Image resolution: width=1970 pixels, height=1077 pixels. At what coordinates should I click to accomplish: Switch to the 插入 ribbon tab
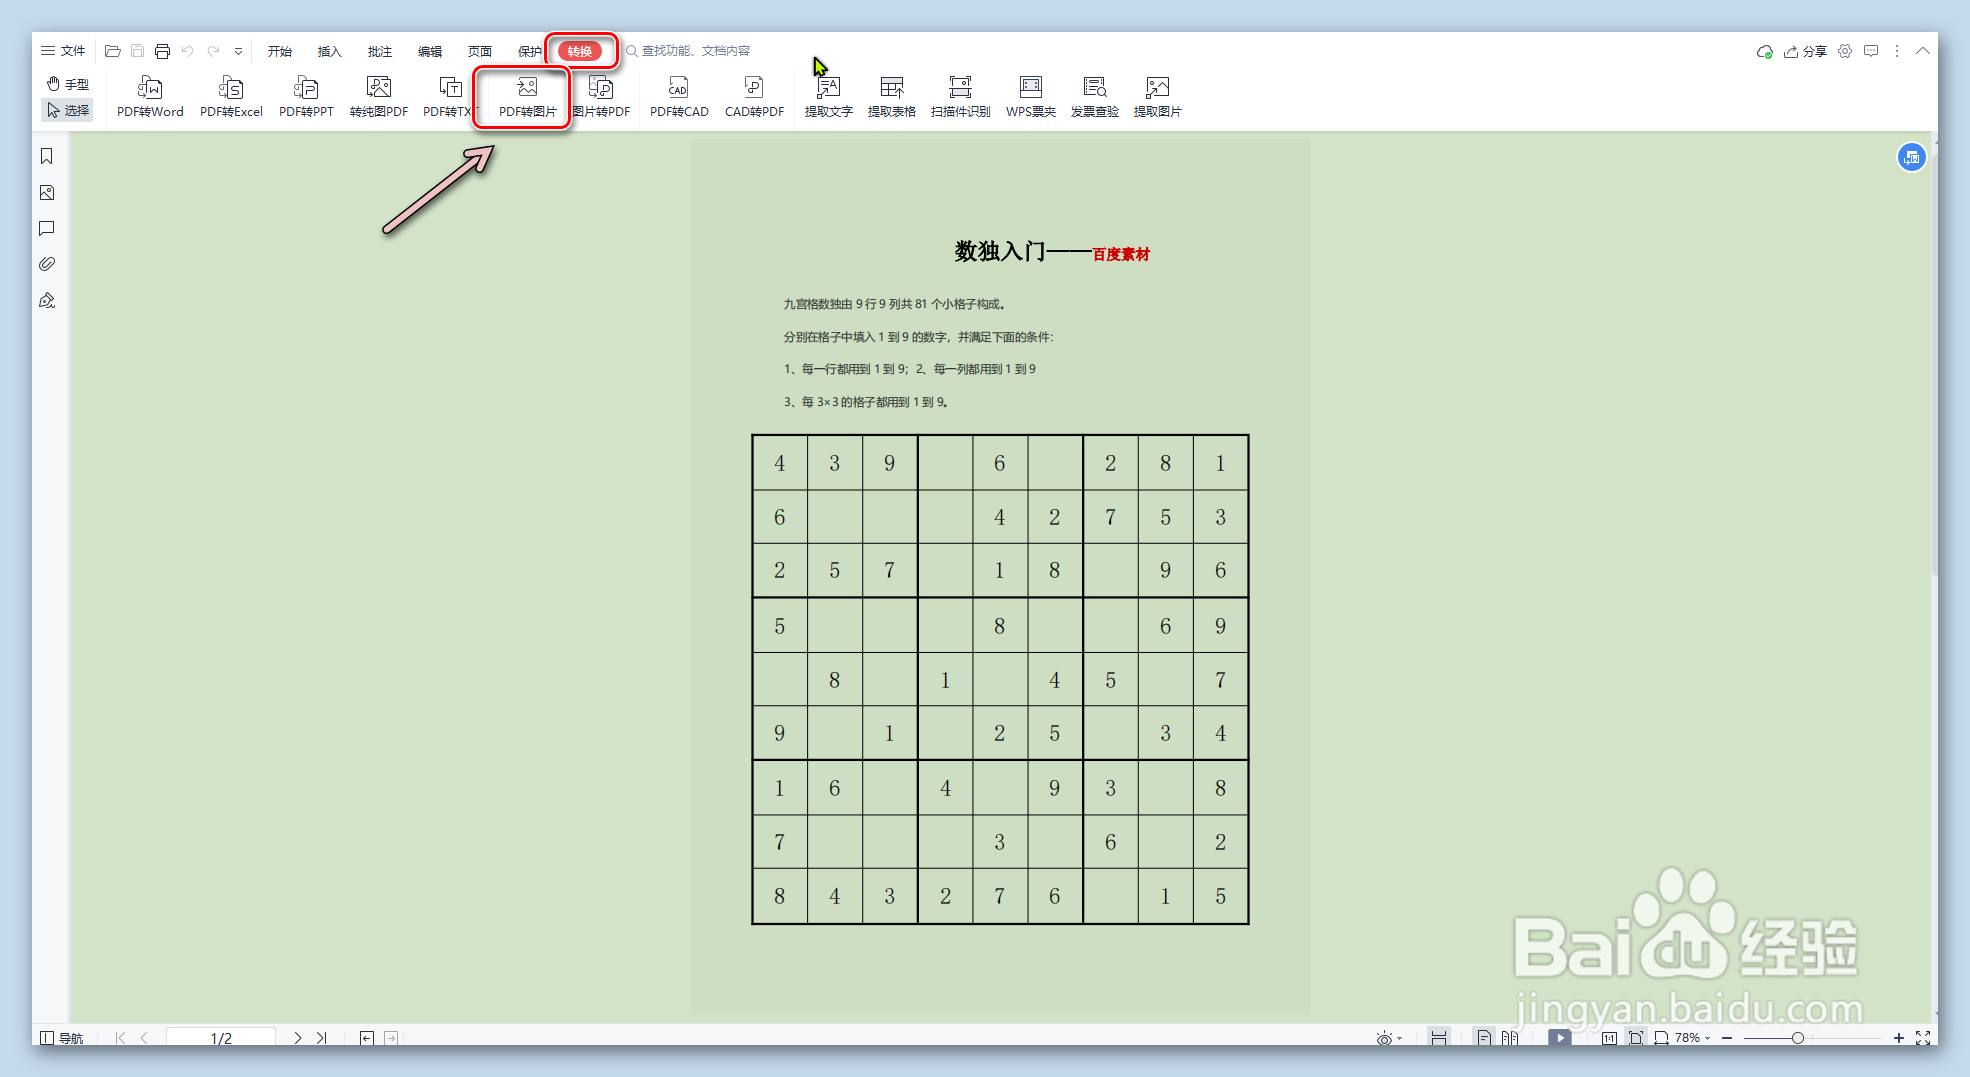329,51
